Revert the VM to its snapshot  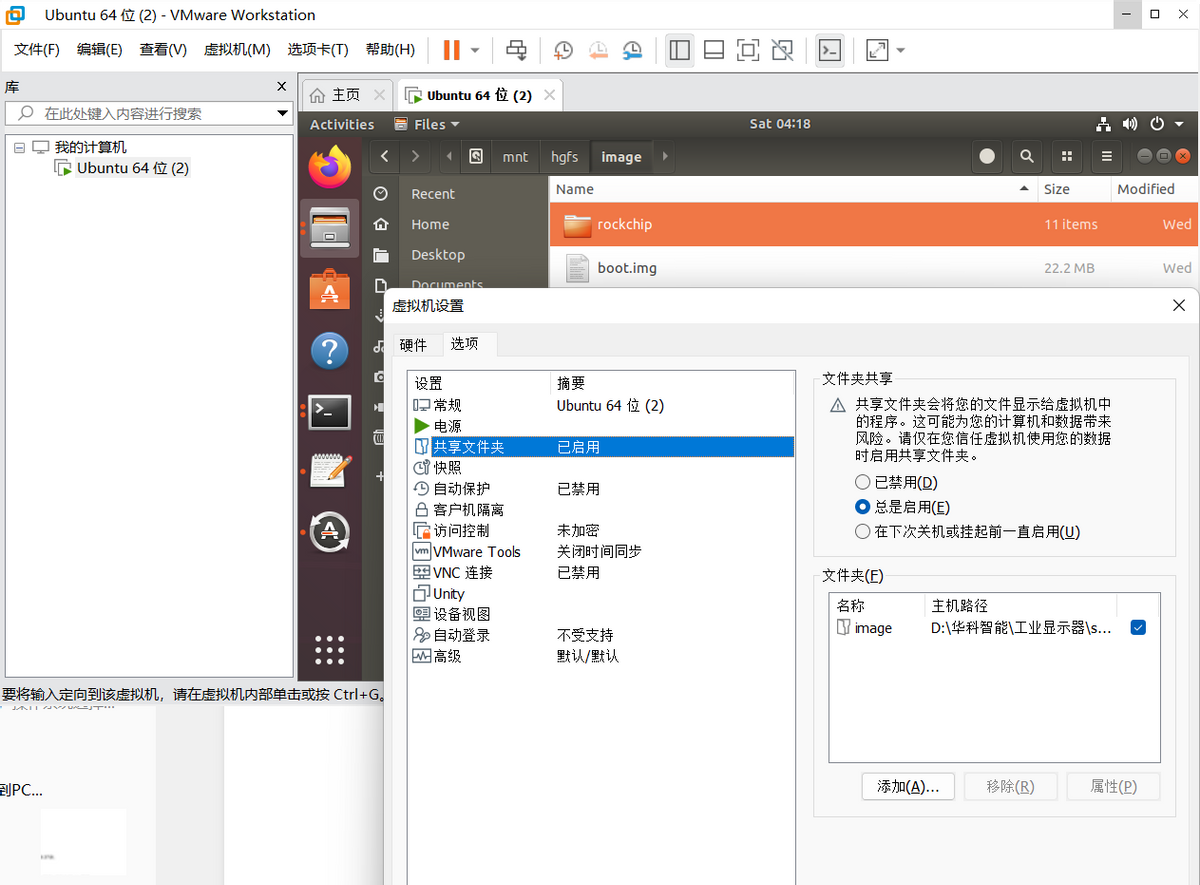598,50
